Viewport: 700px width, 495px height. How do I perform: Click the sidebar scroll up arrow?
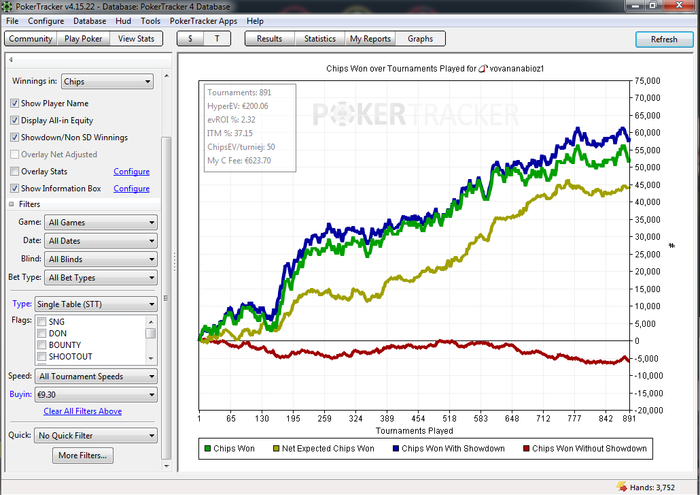point(167,76)
